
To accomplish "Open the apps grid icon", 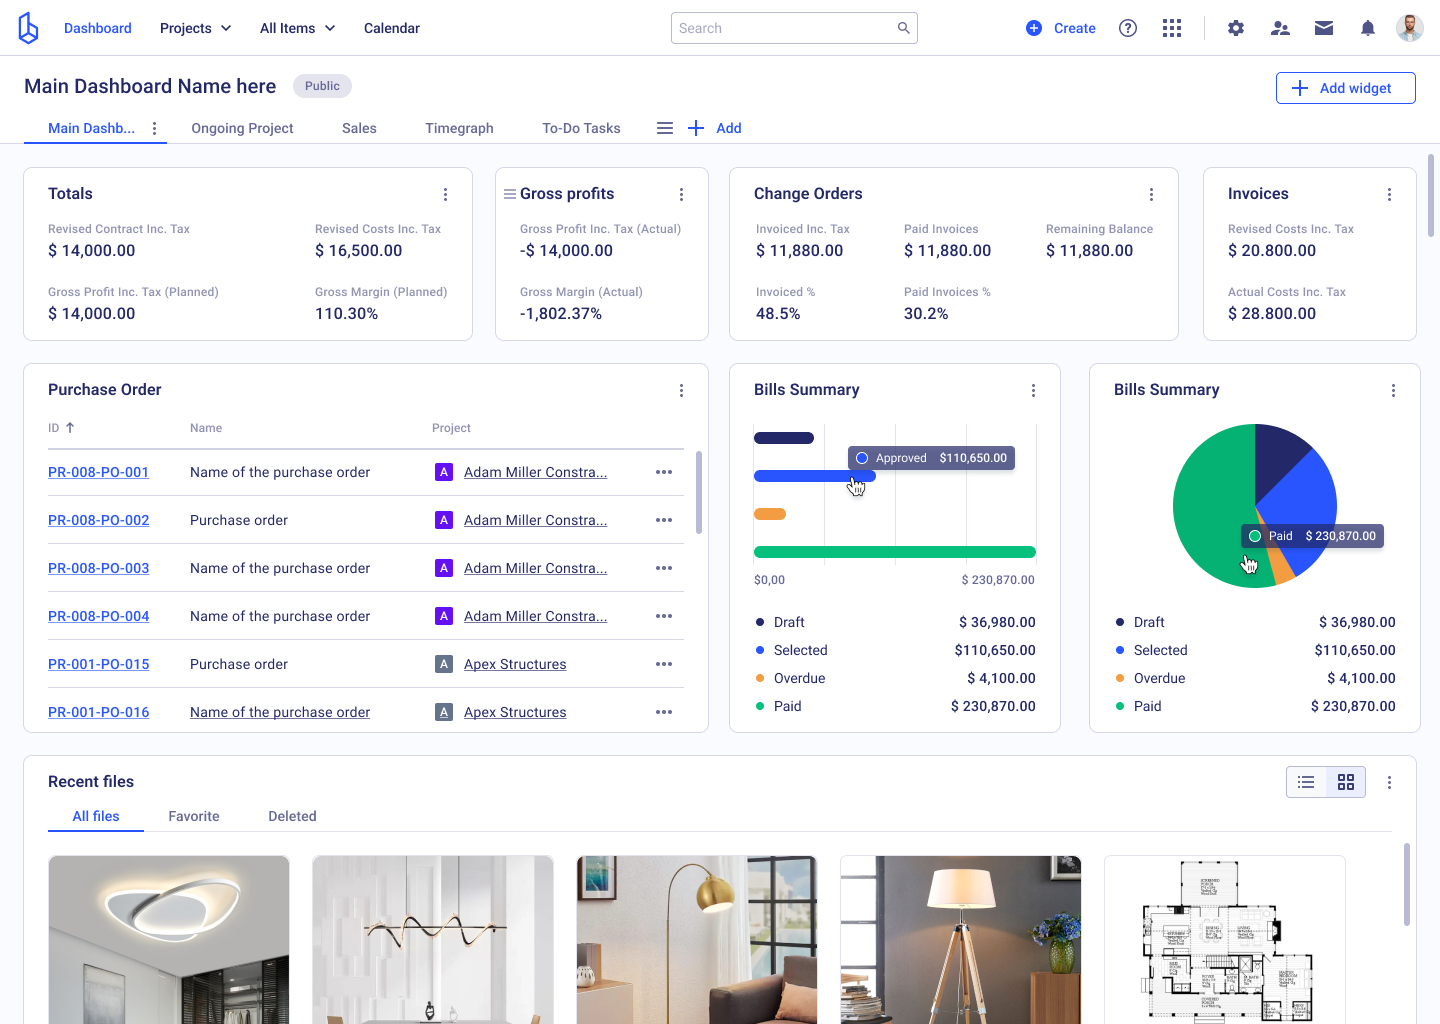I will click(x=1172, y=28).
